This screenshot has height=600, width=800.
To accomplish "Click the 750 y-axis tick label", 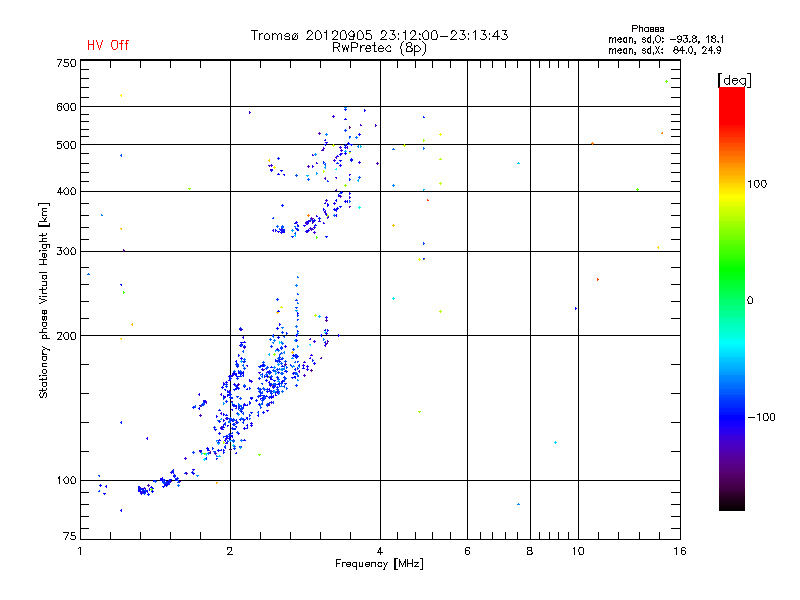I will pos(66,63).
